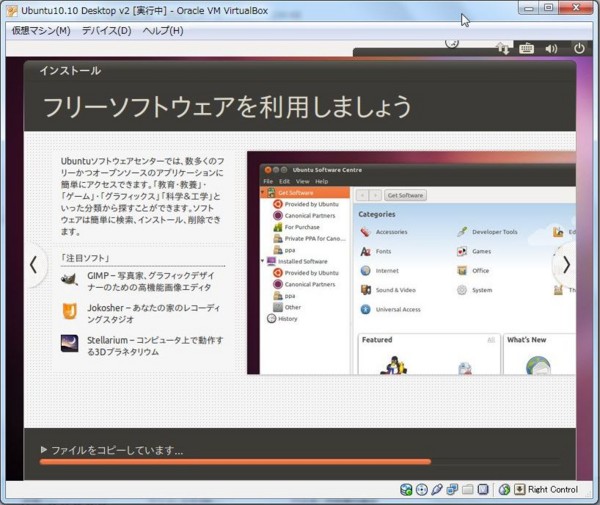Click the VirtualBox title bar icon
This screenshot has width=600, height=505.
click(x=12, y=11)
